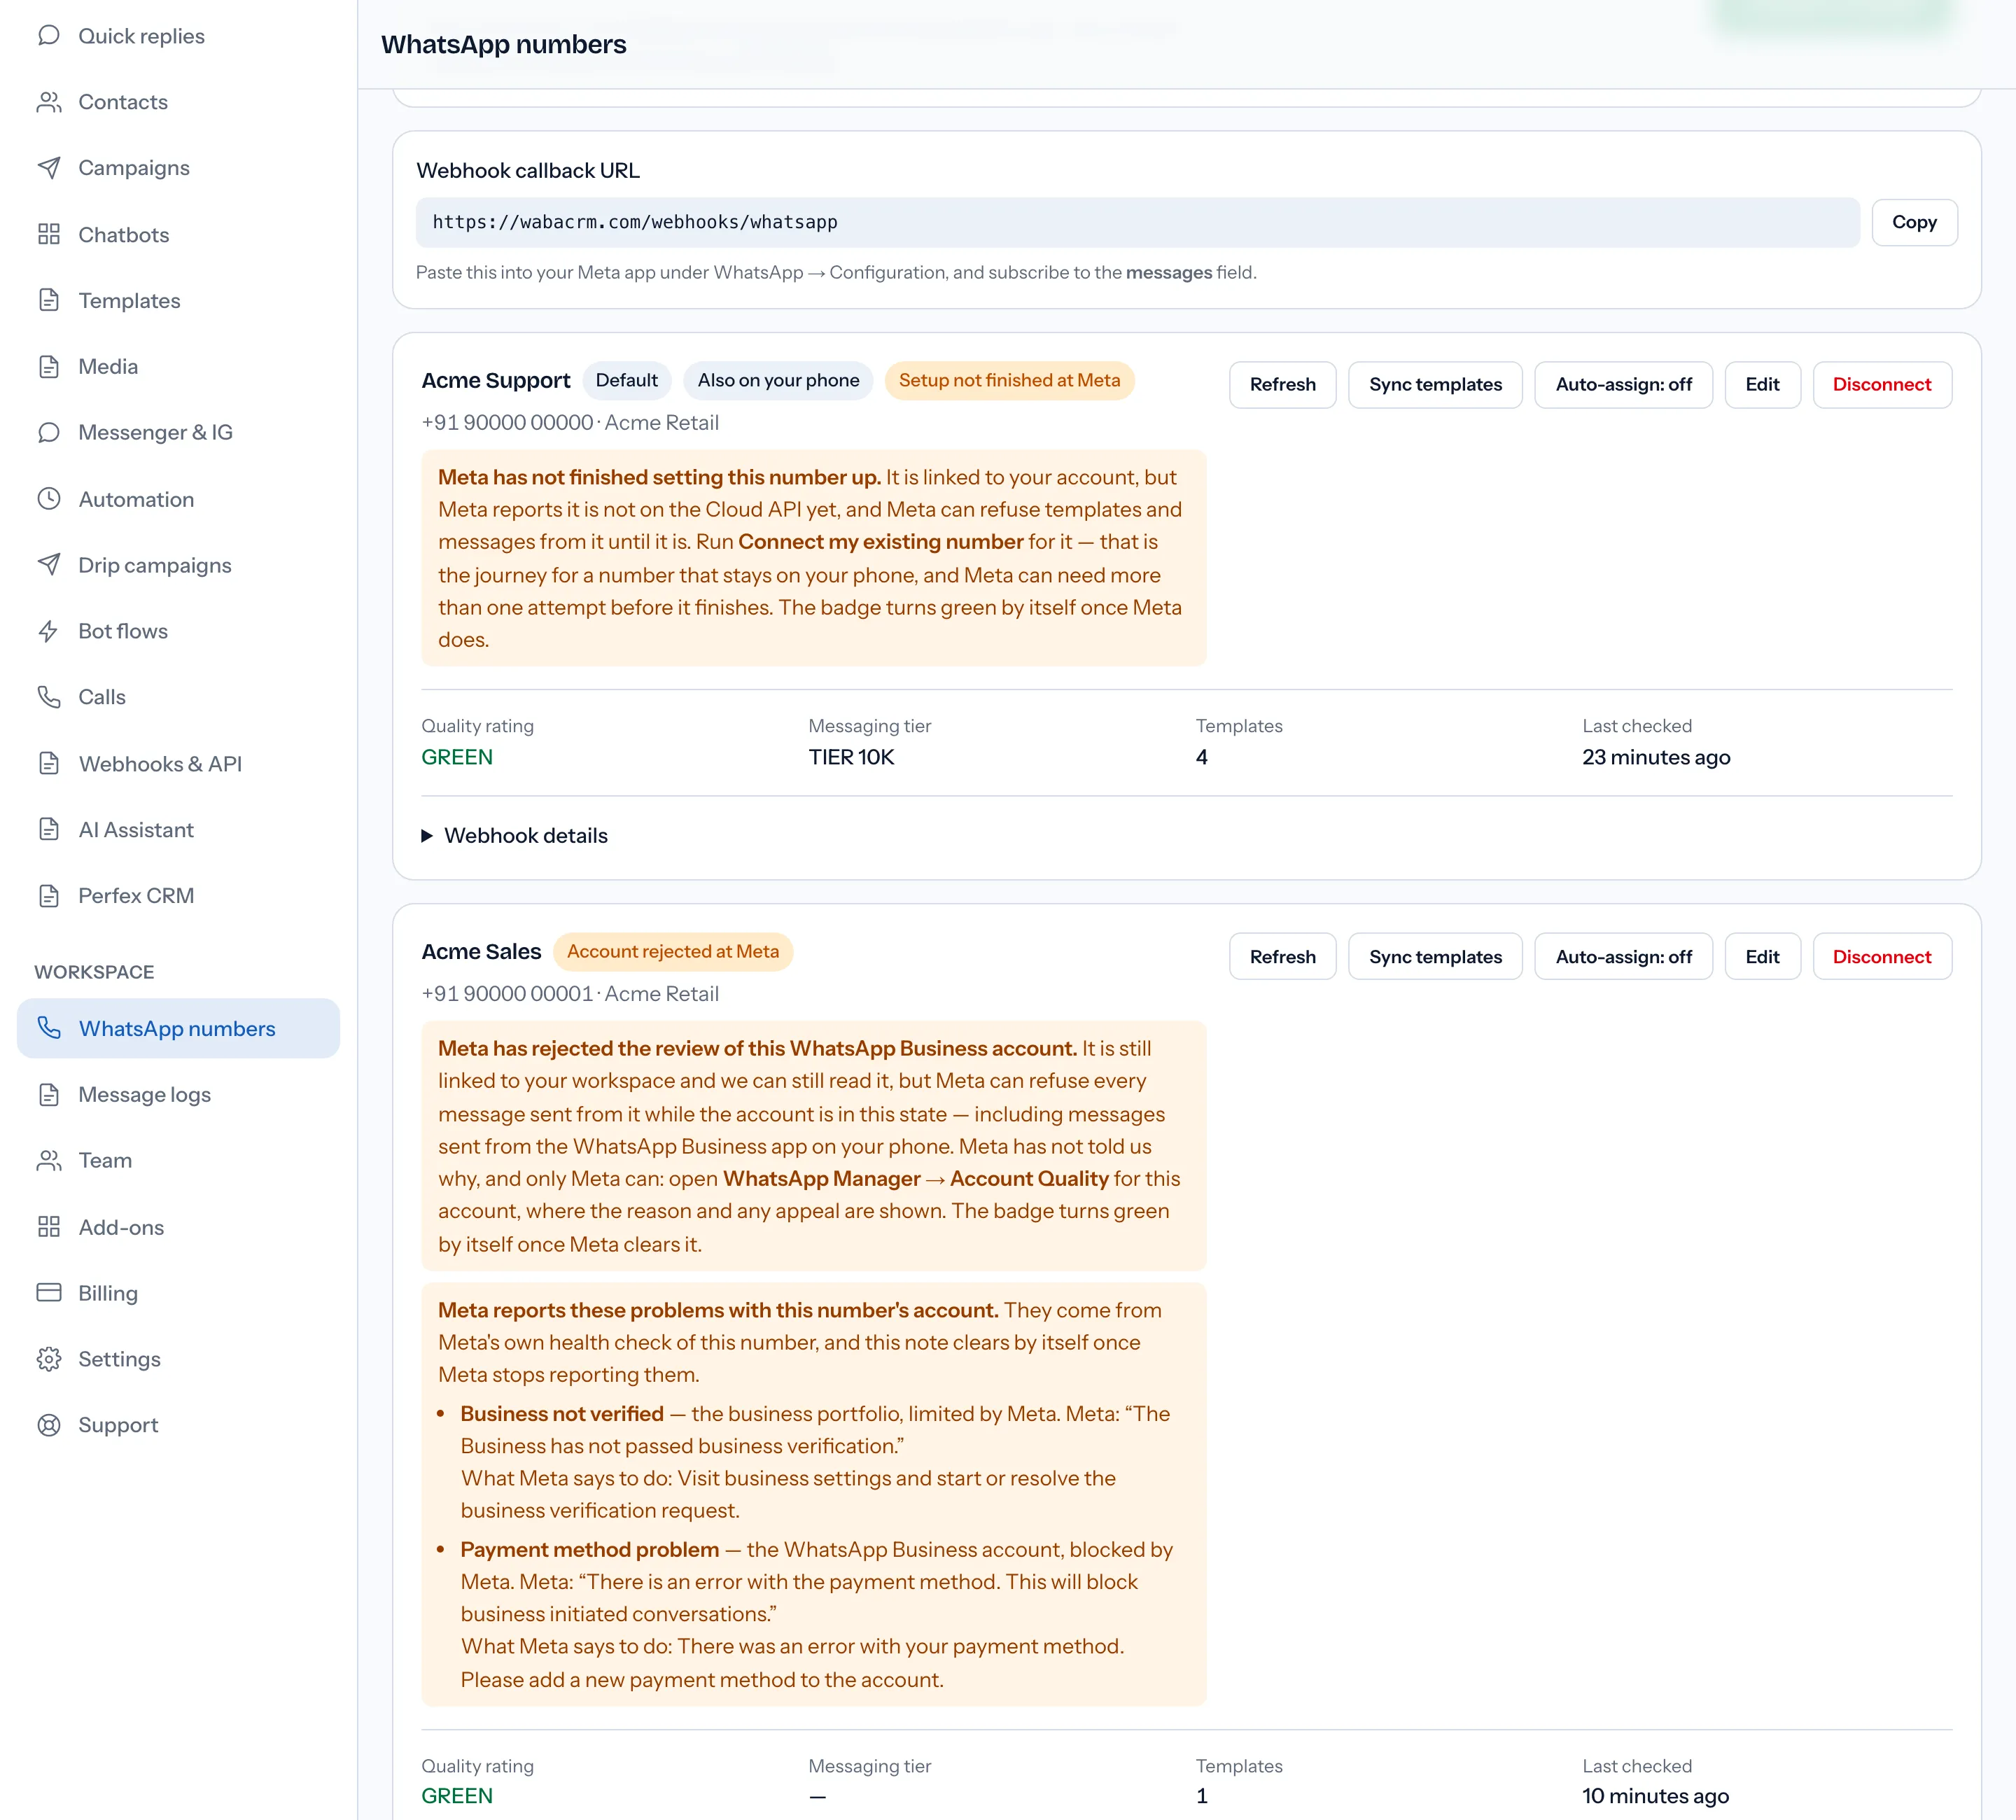Viewport: 2016px width, 1820px height.
Task: Click the webhook callback URL field
Action: point(1137,222)
